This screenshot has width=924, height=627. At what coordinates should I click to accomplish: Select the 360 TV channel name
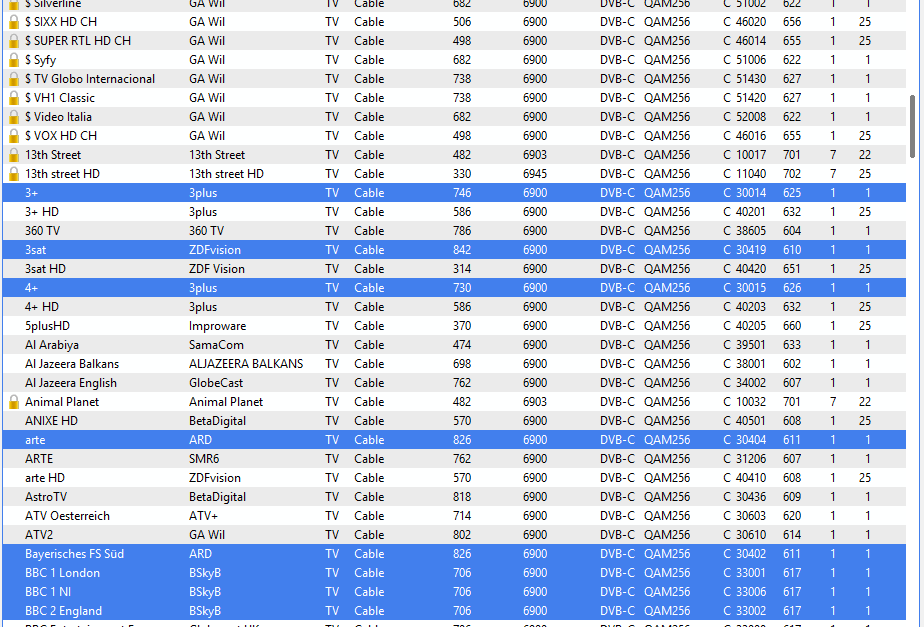click(42, 231)
